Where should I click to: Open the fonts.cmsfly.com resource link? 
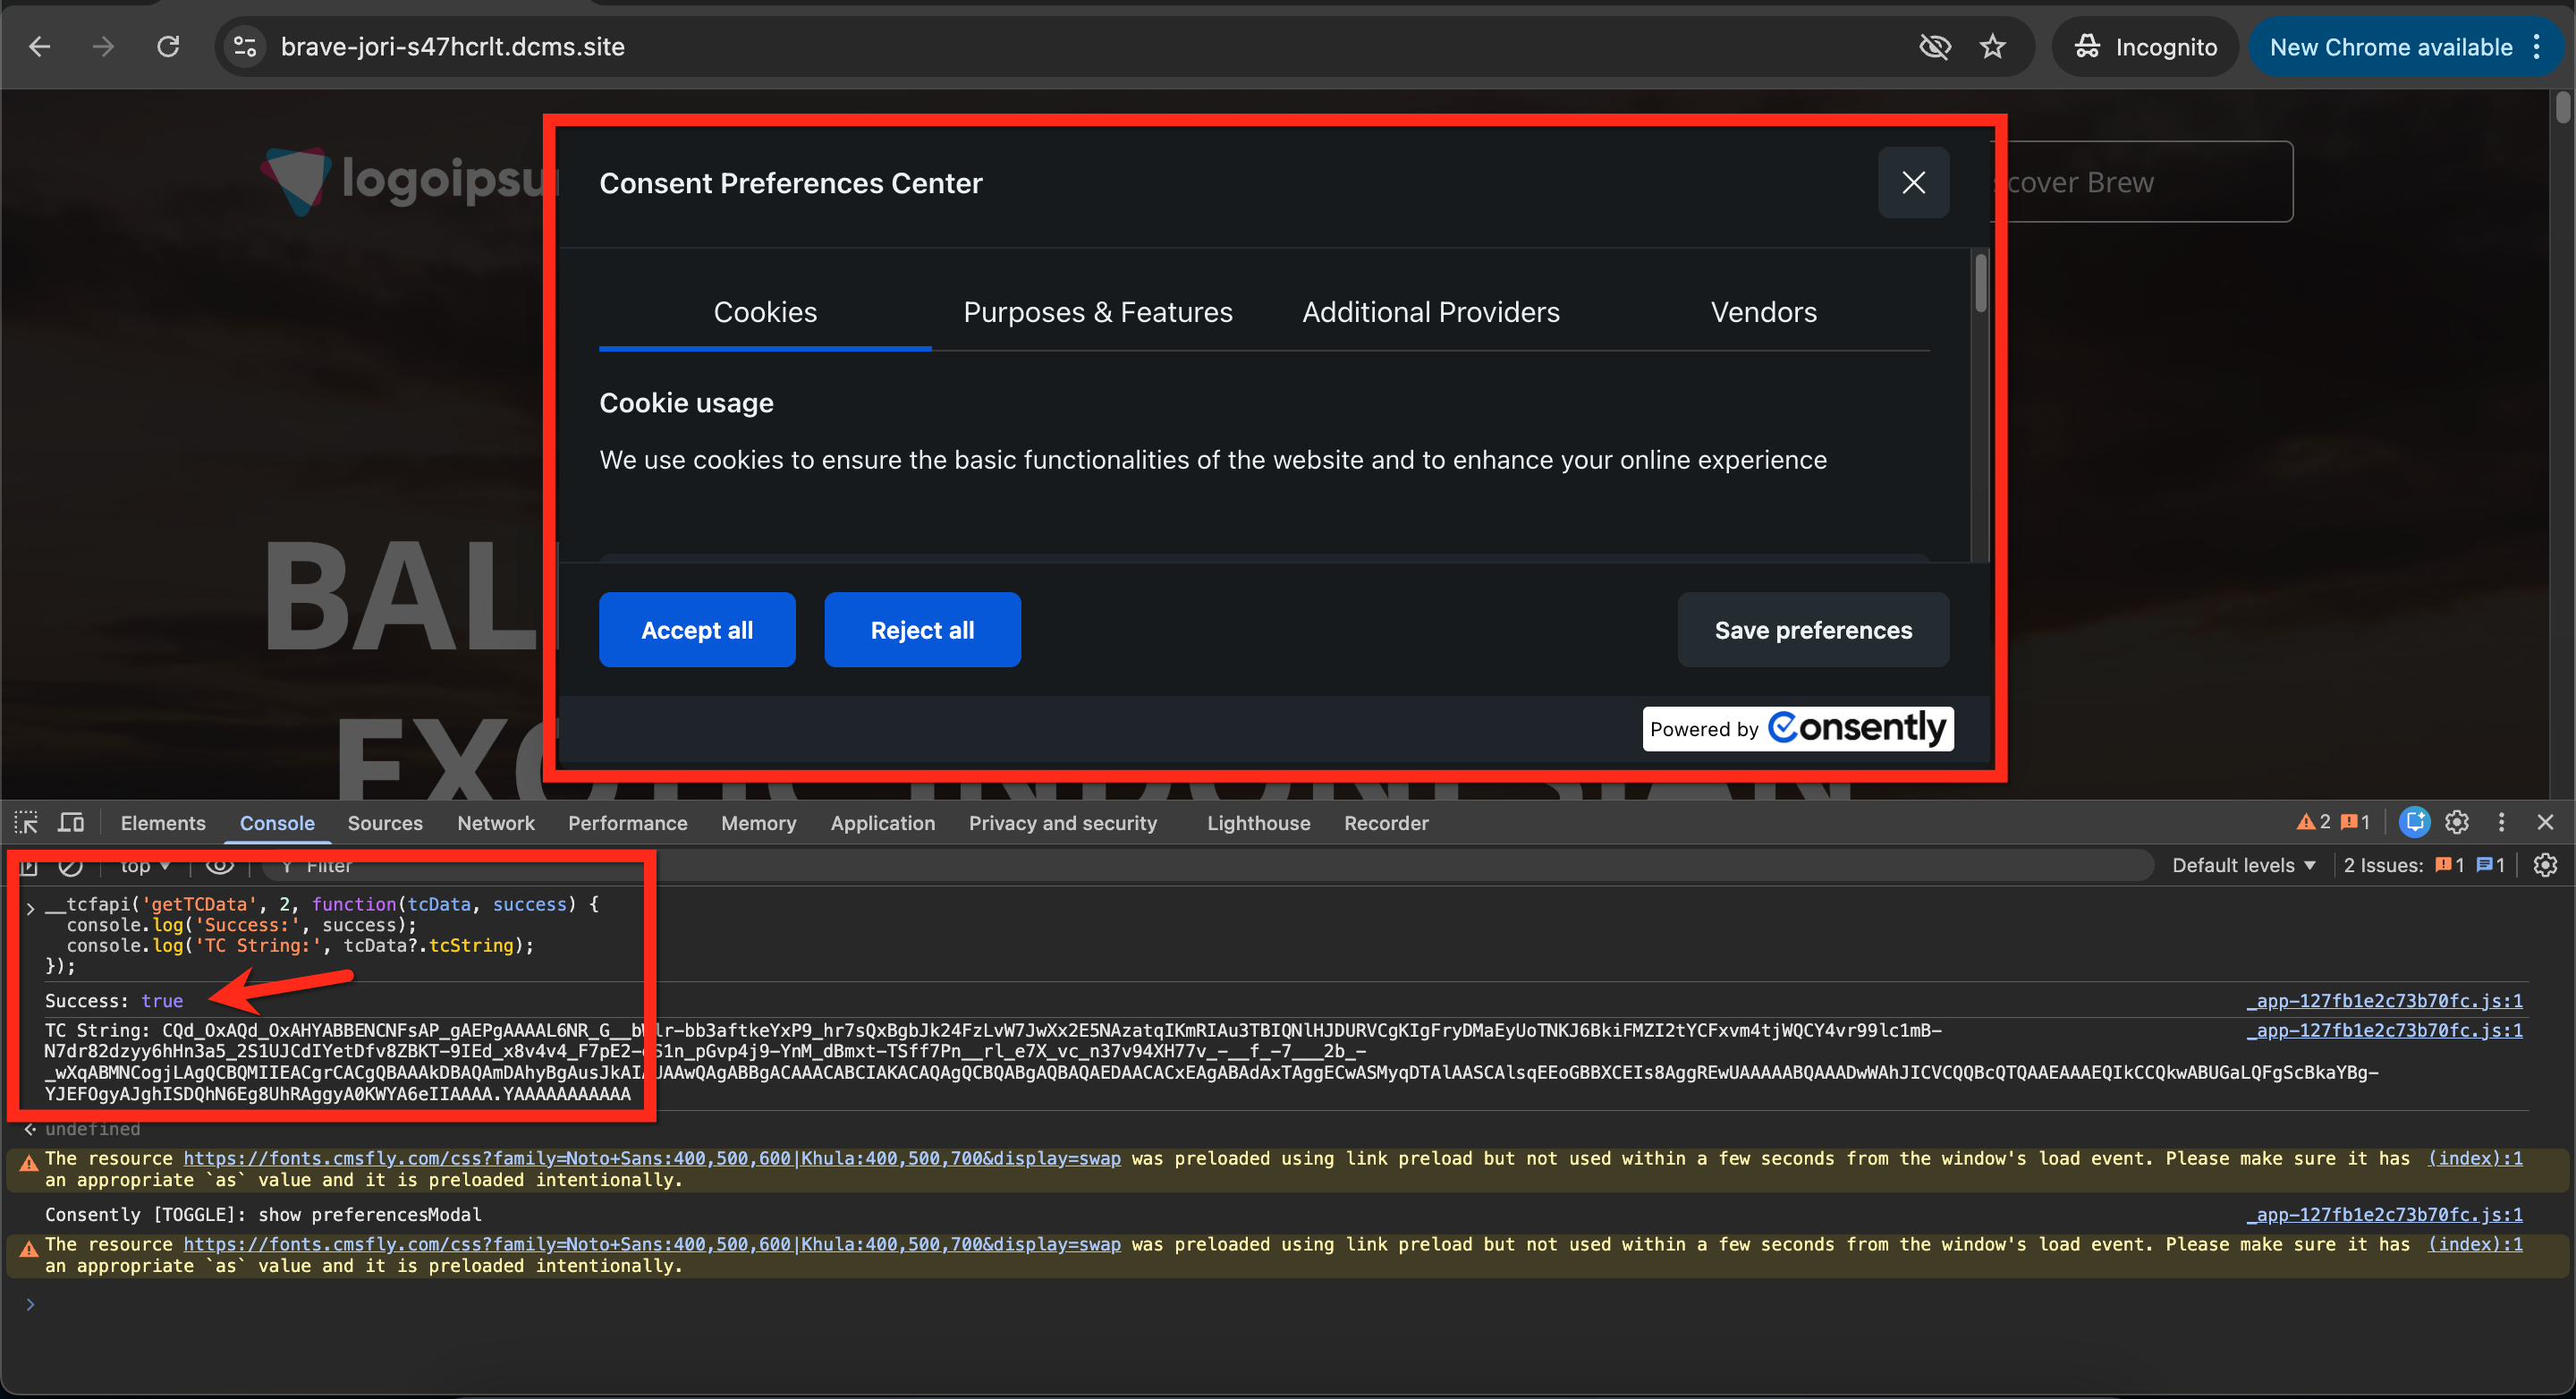[651, 1158]
